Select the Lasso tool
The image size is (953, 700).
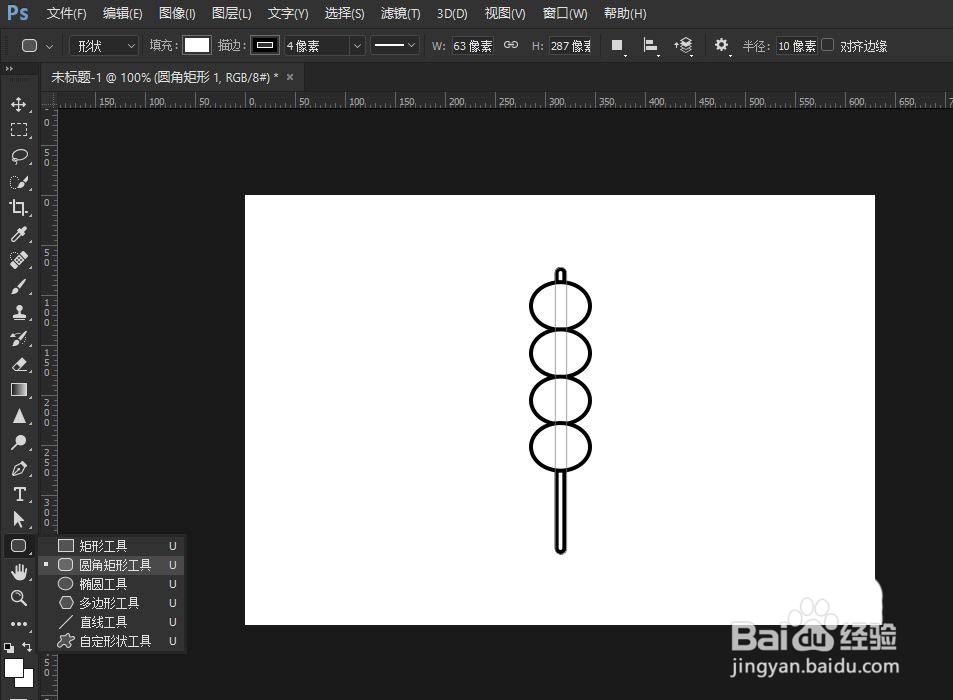pyautogui.click(x=19, y=156)
